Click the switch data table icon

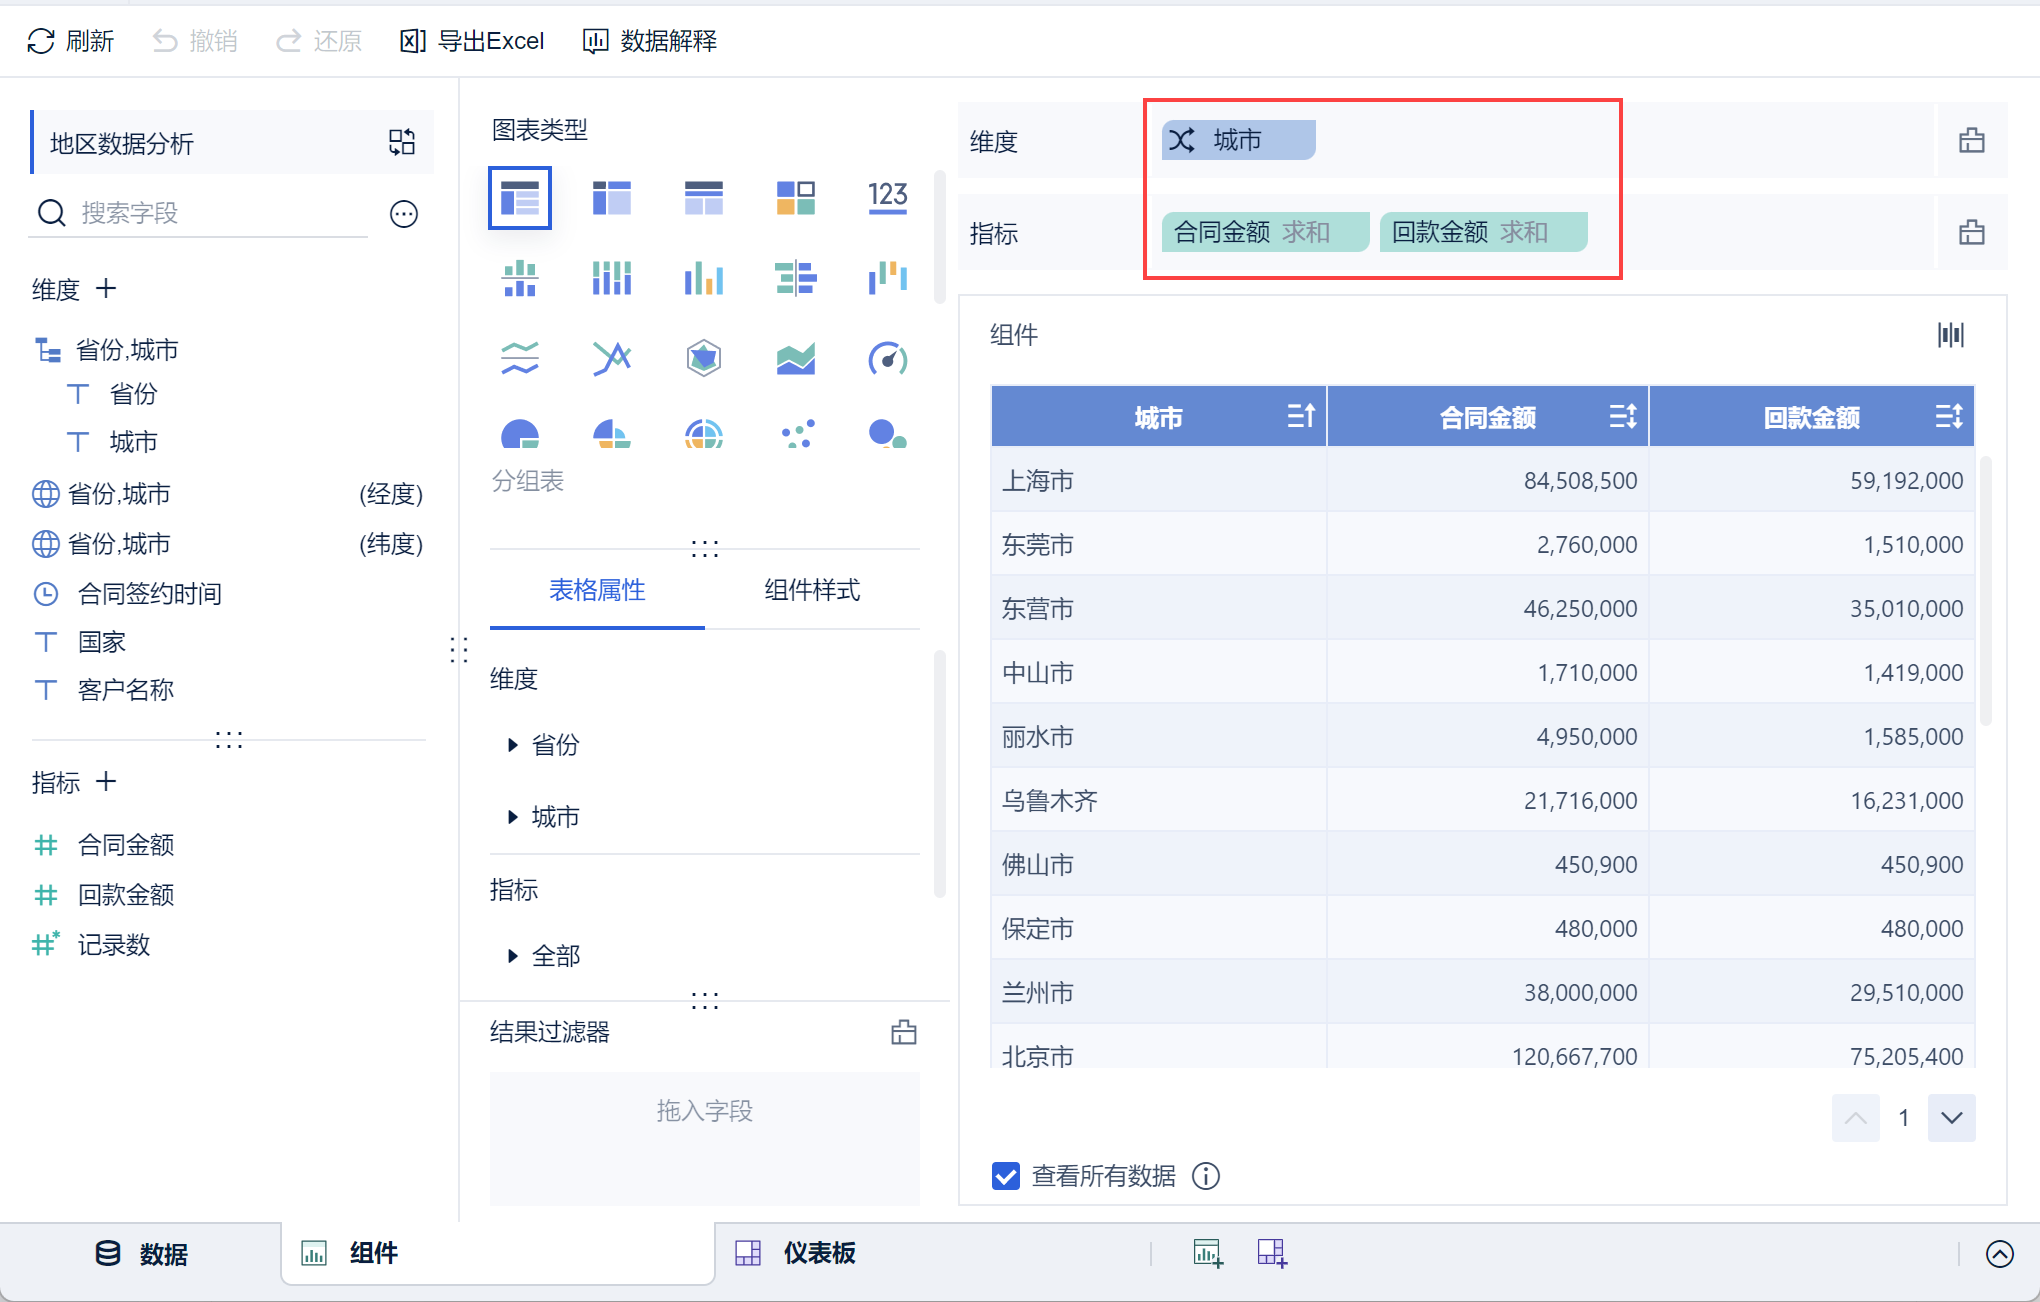pos(402,142)
